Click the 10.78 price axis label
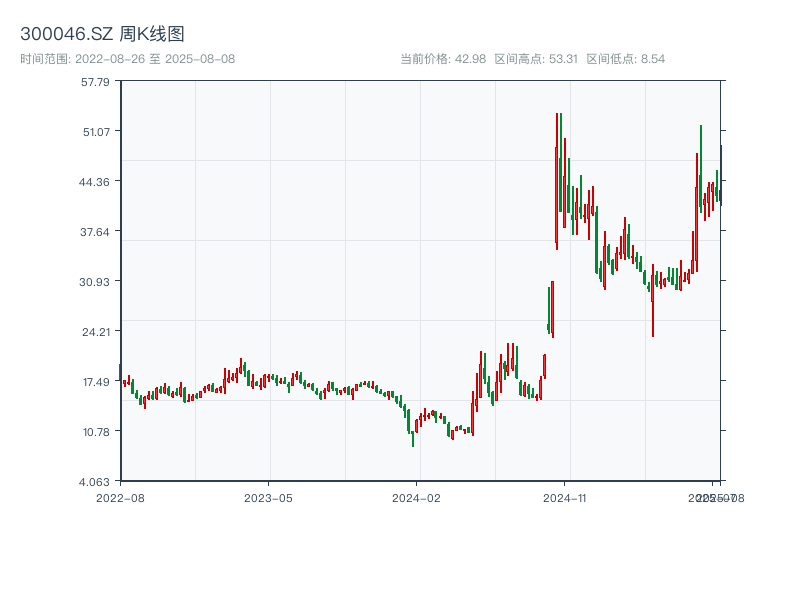 click(95, 431)
